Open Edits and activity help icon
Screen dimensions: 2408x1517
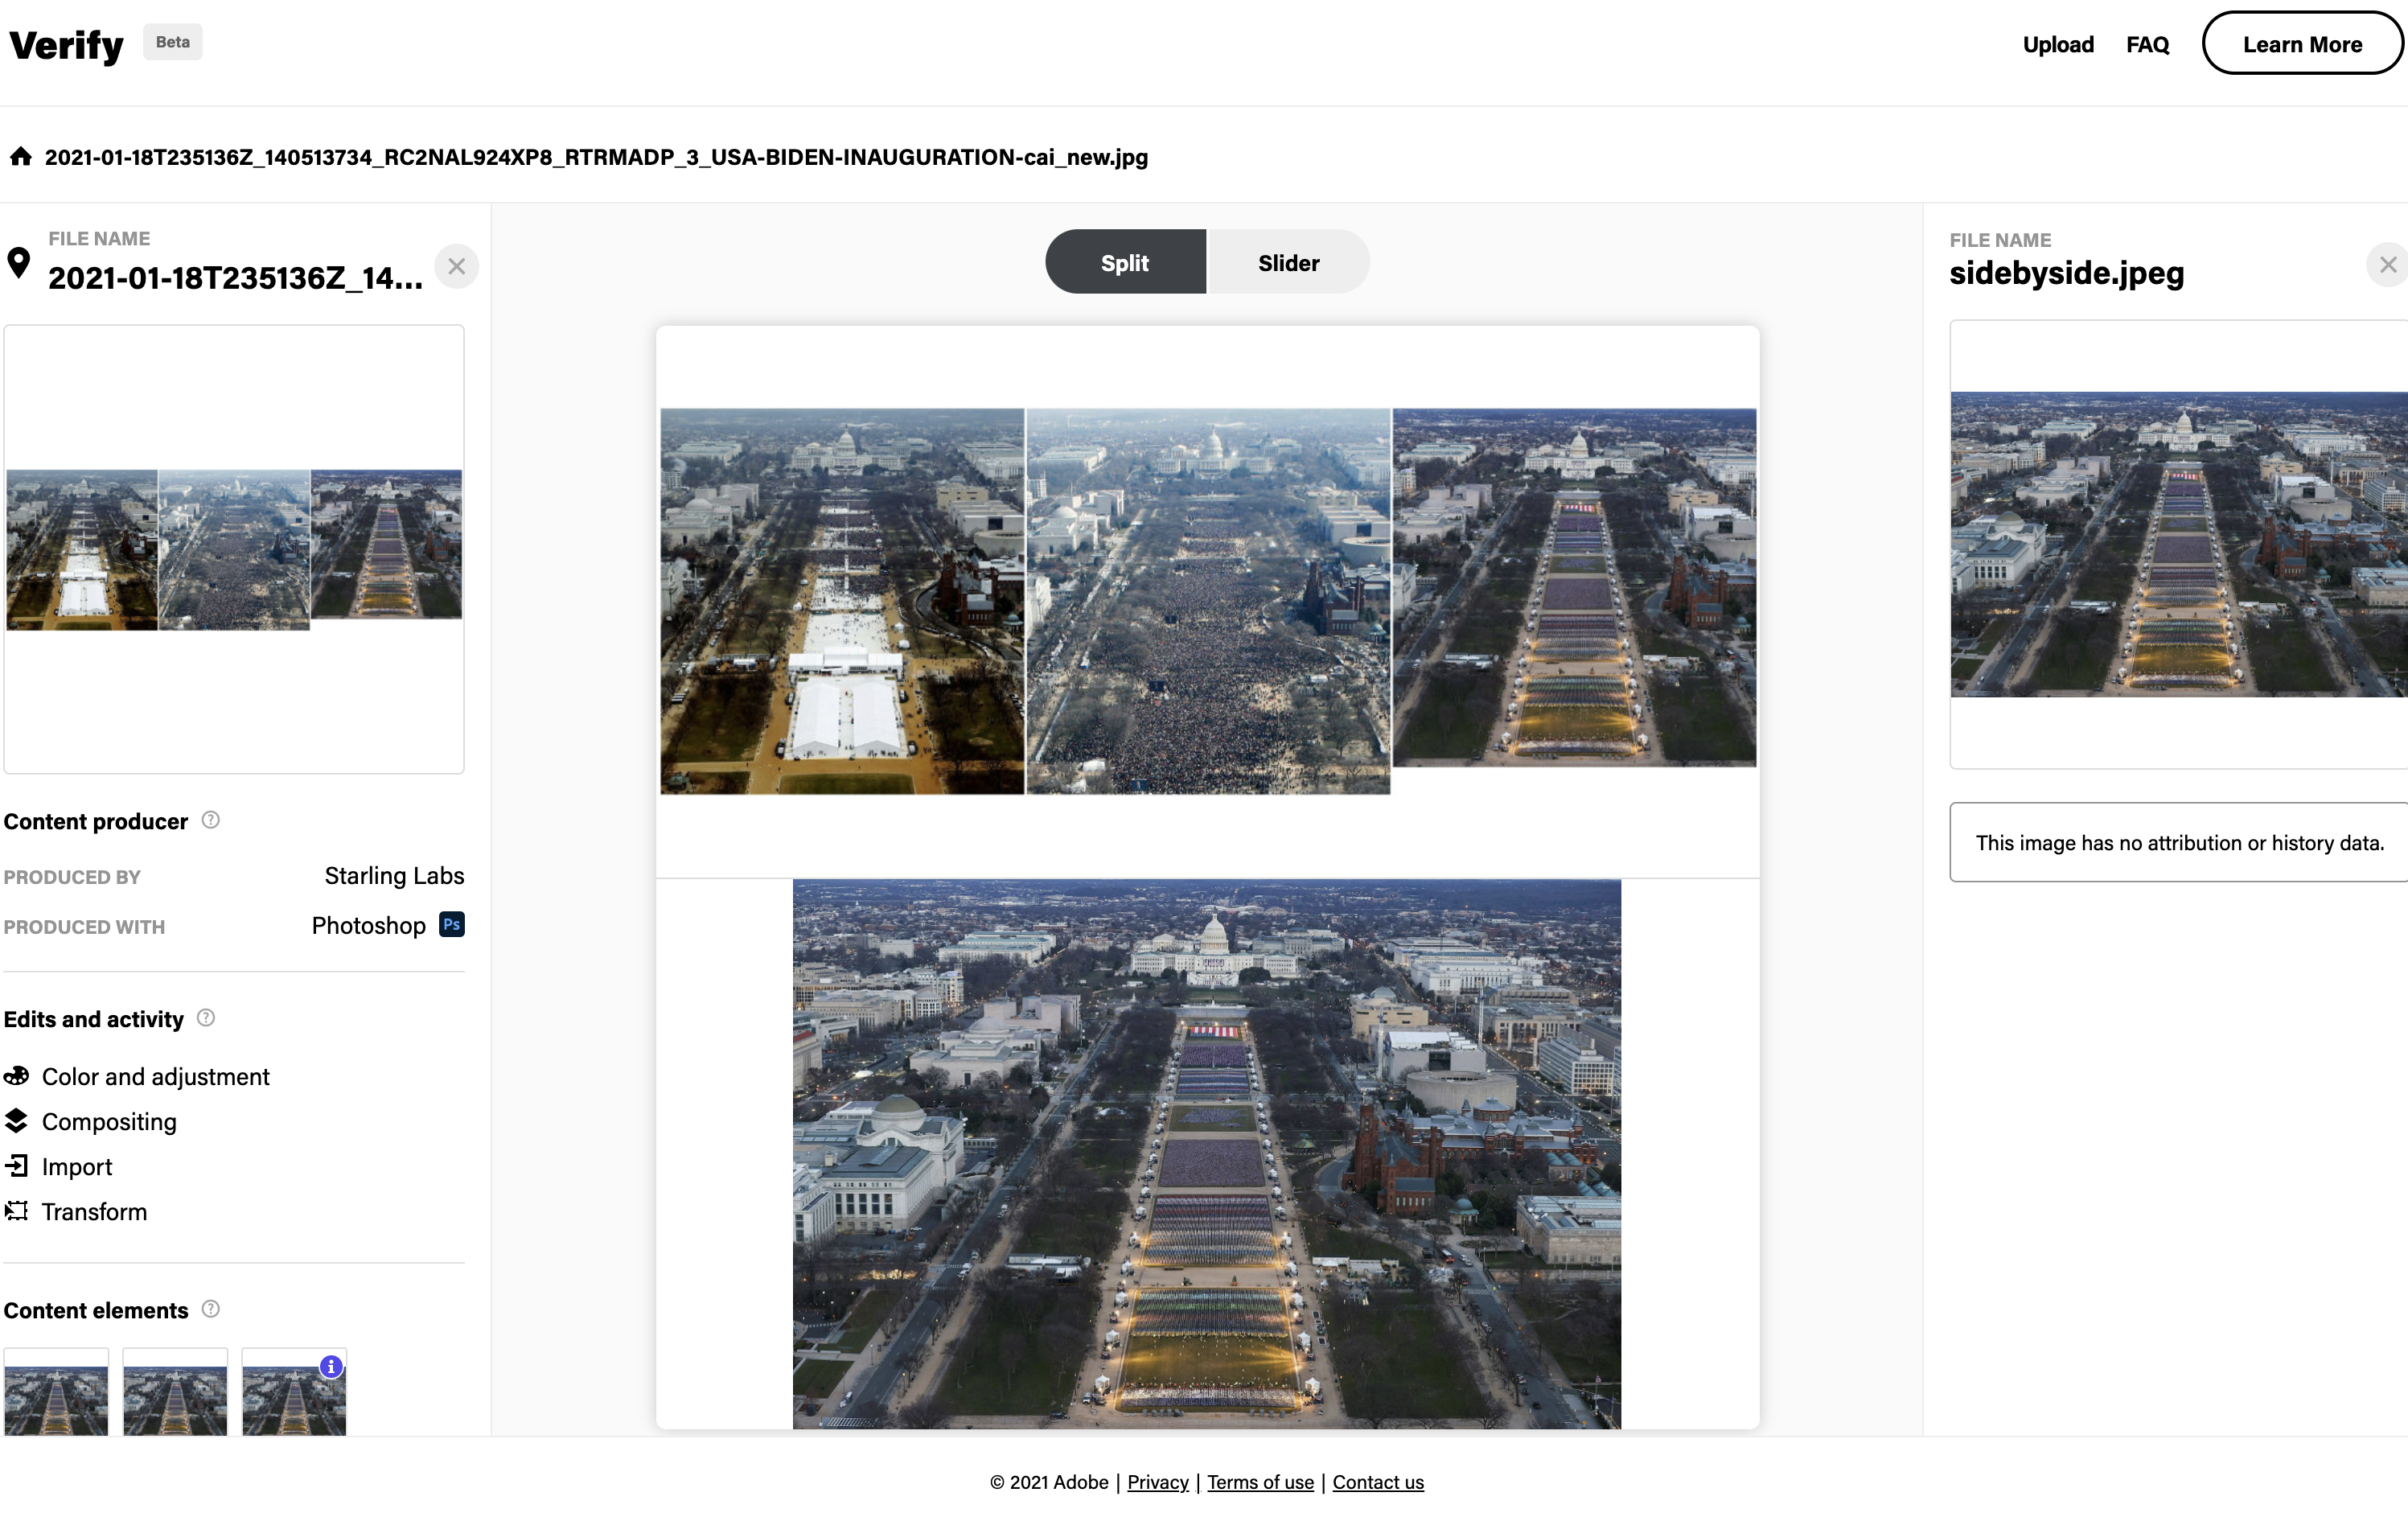point(206,1018)
